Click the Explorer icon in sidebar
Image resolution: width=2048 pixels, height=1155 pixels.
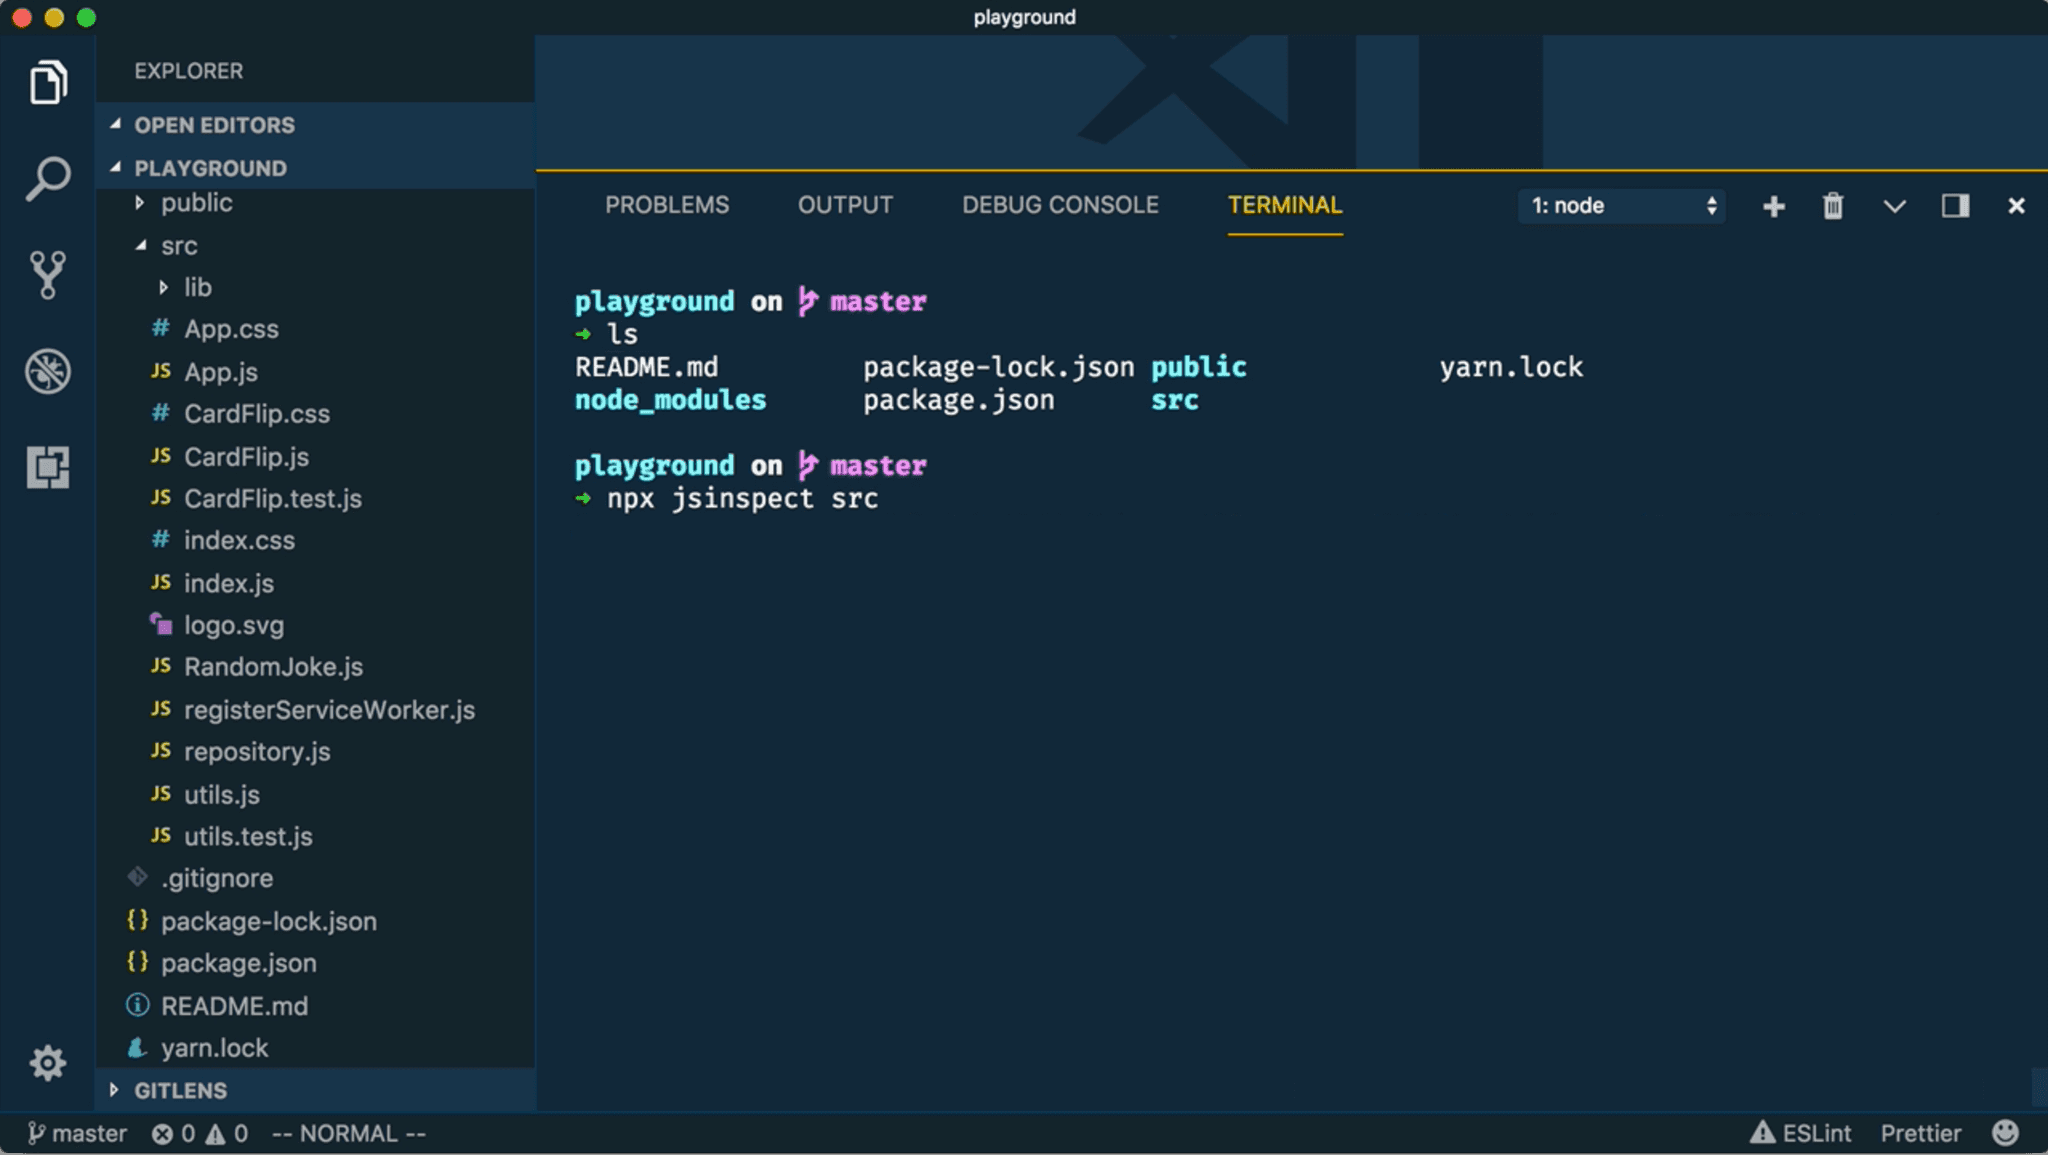(x=46, y=83)
